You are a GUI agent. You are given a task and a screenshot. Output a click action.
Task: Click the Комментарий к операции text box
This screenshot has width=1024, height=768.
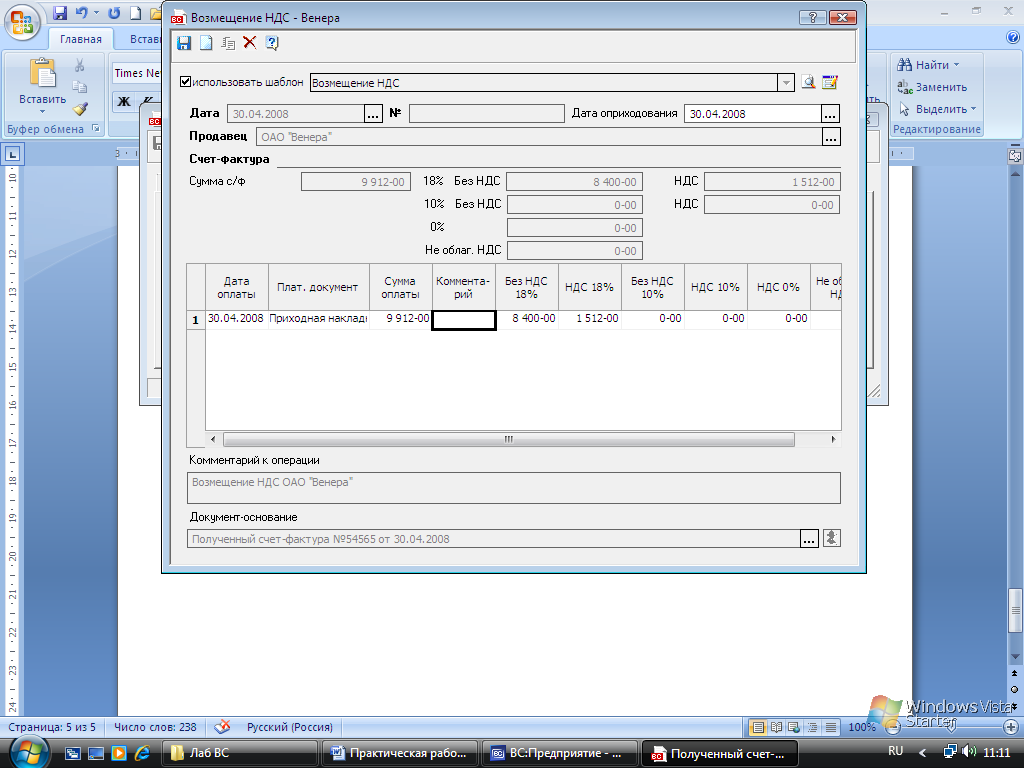513,488
